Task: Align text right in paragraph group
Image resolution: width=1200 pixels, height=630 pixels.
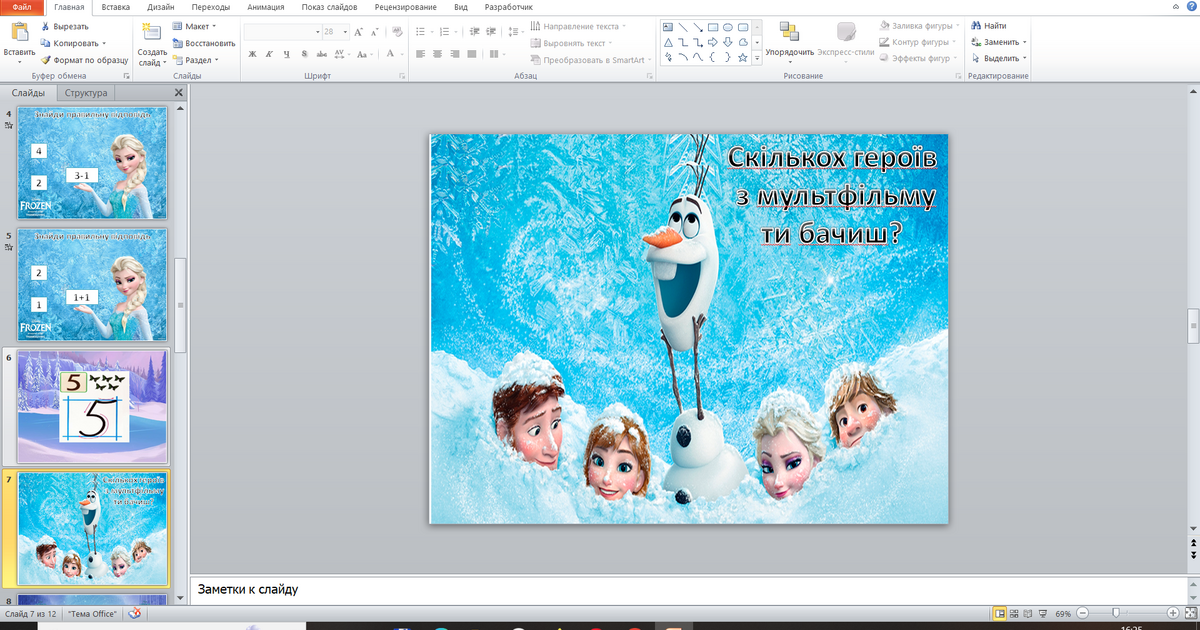Action: pyautogui.click(x=453, y=54)
